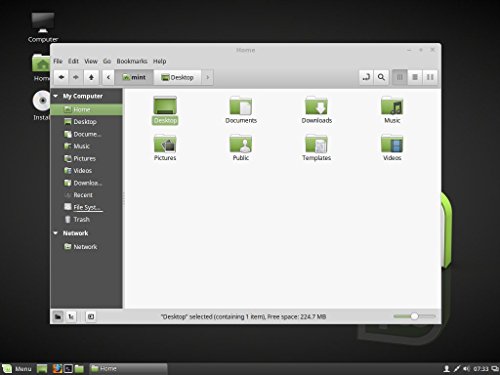
Task: Launch the terminal from the panel
Action: click(x=68, y=368)
